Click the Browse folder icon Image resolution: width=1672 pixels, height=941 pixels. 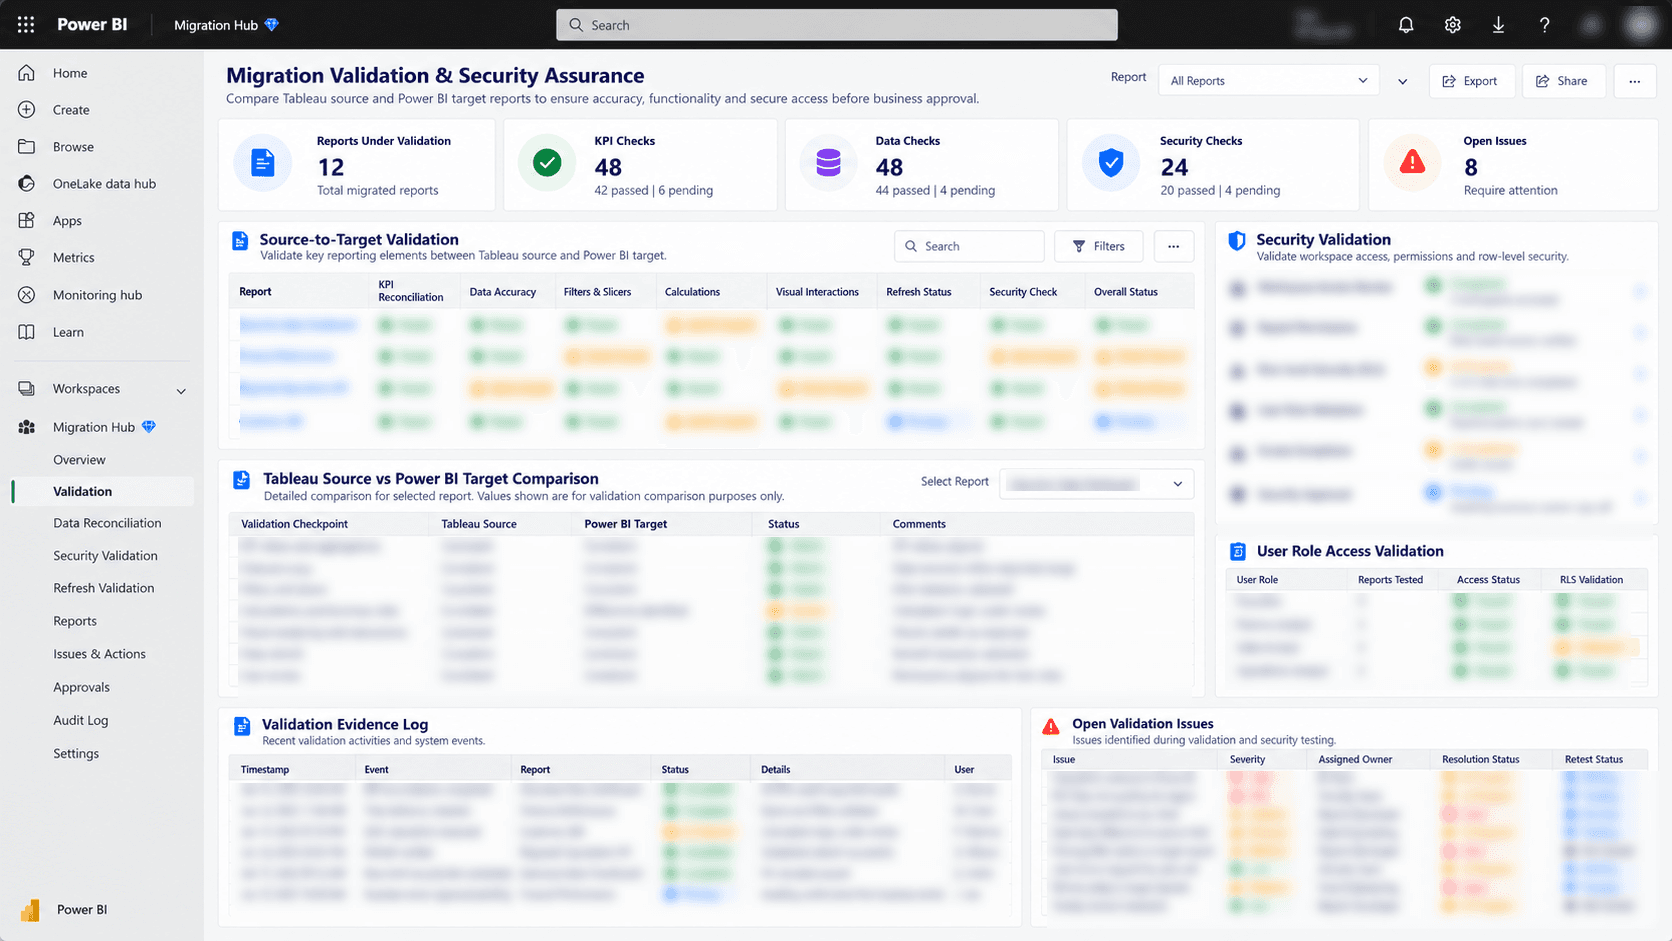coord(27,147)
